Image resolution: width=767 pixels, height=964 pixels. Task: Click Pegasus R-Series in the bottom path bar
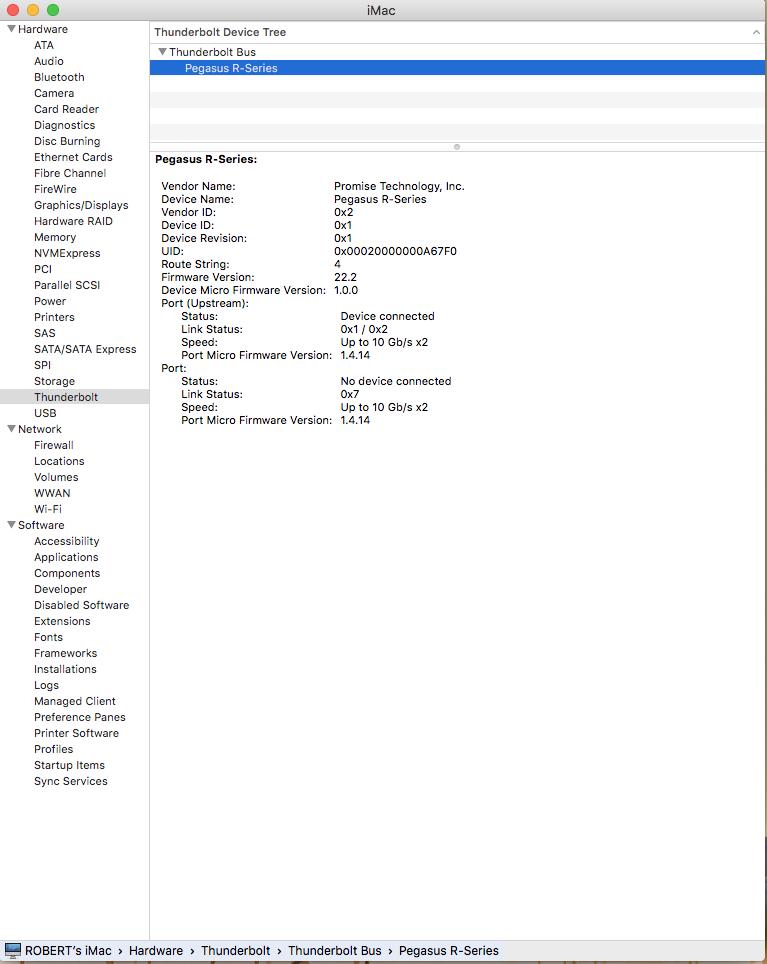449,950
